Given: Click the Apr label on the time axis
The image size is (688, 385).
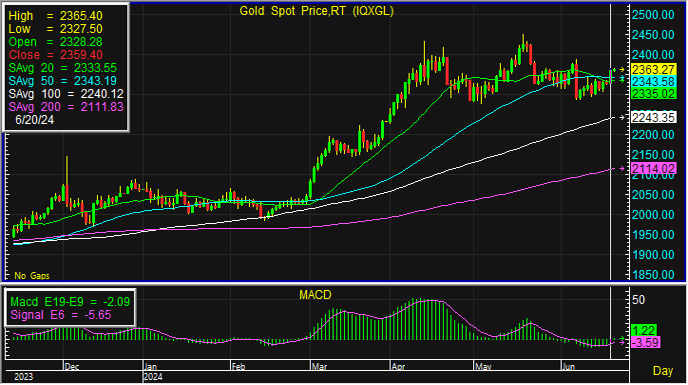Looking at the screenshot, I should click(x=398, y=367).
